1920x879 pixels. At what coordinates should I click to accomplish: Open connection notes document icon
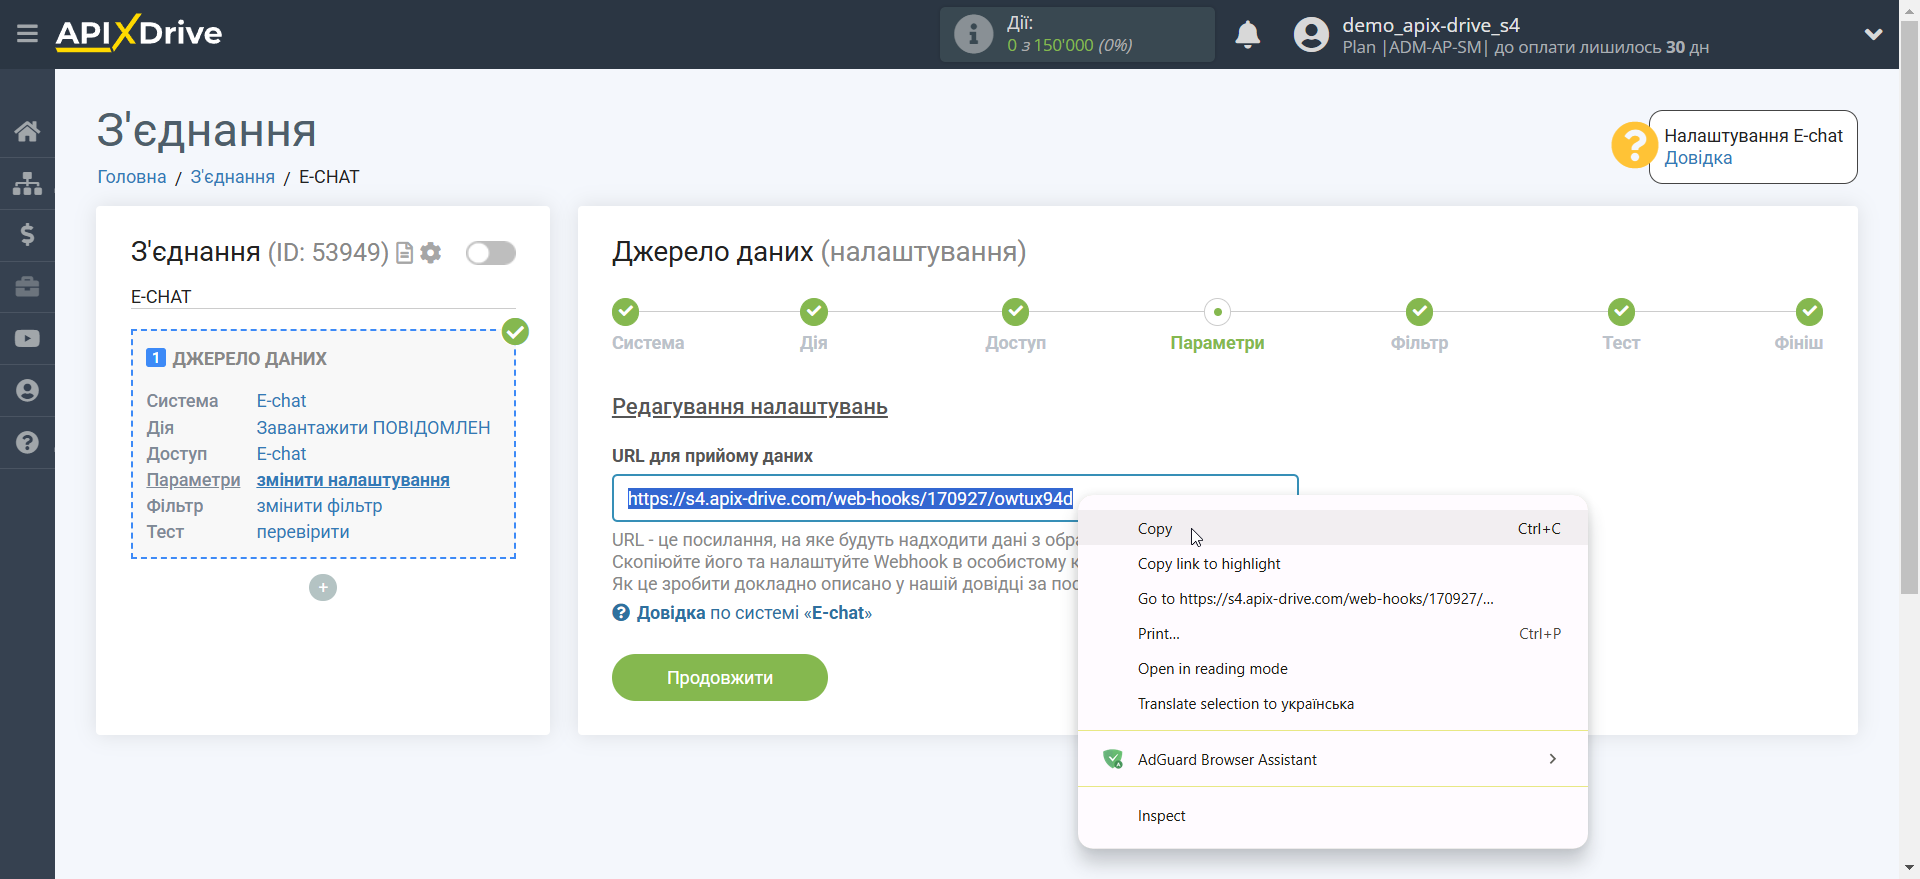click(404, 253)
